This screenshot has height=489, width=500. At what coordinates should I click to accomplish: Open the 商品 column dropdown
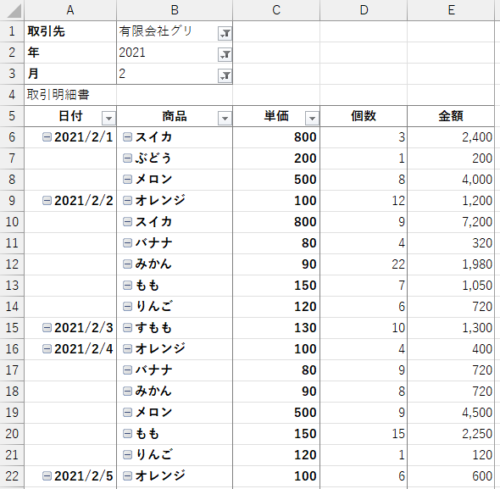pyautogui.click(x=225, y=118)
